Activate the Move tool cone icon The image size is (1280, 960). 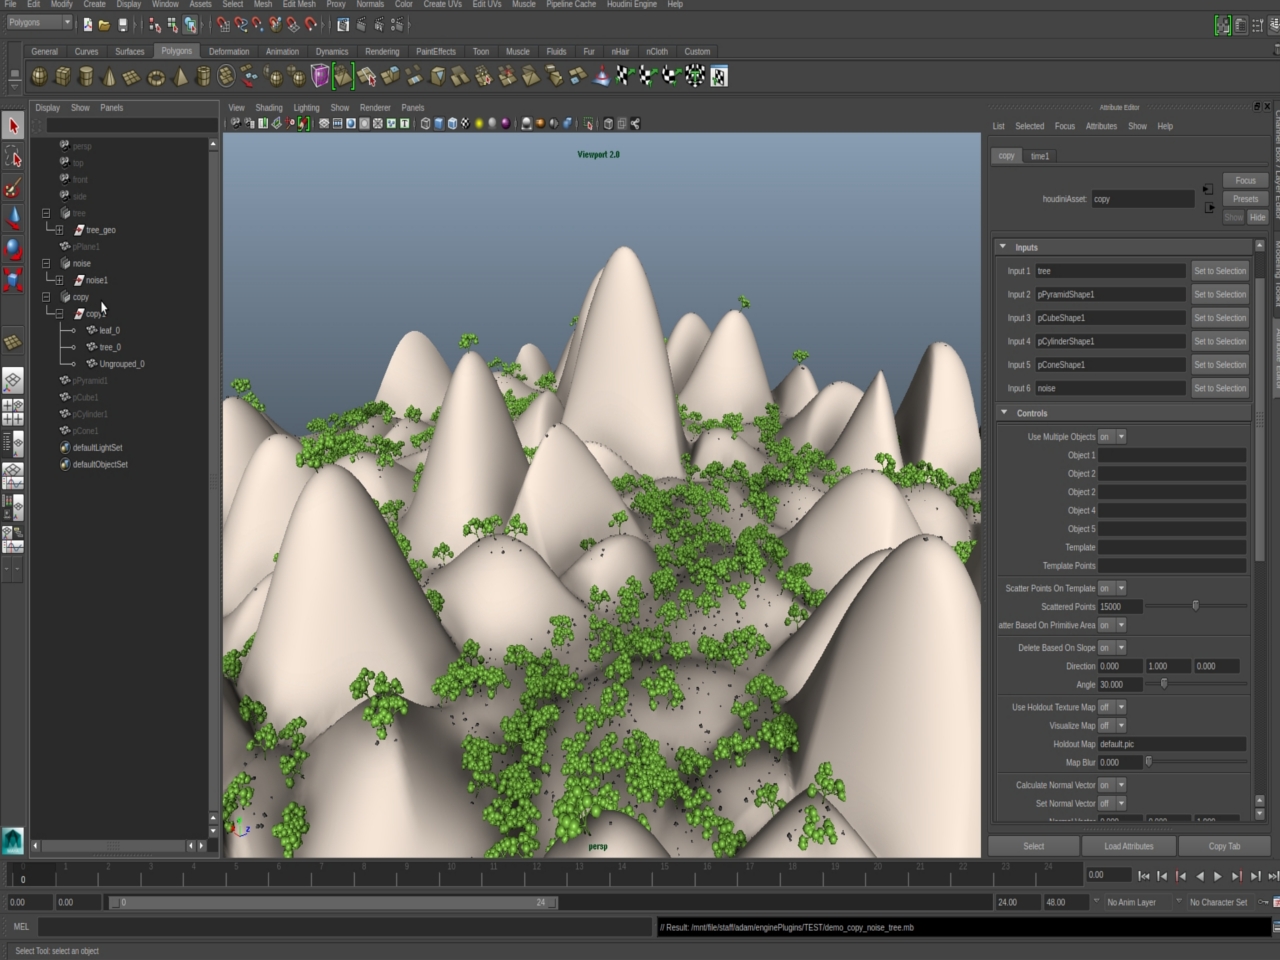click(13, 218)
